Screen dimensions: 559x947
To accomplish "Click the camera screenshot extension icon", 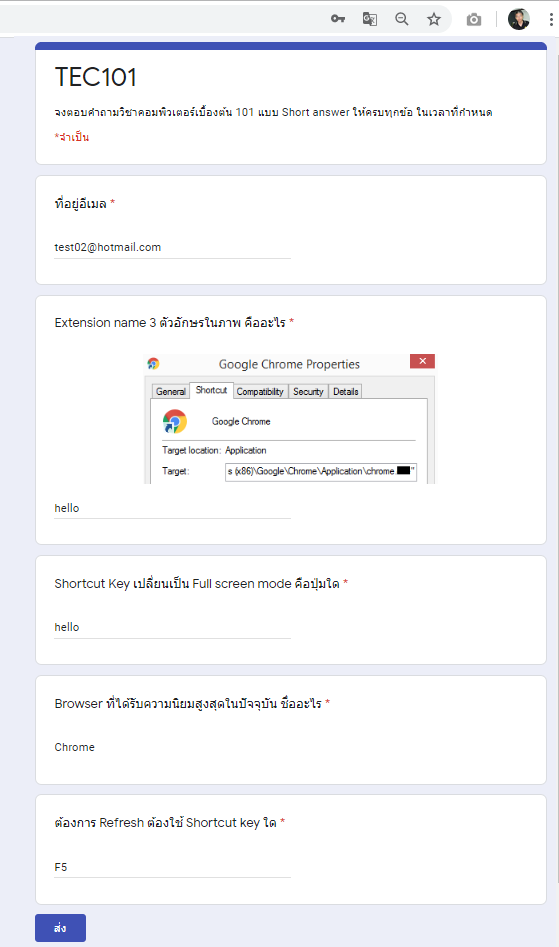I will [x=474, y=20].
